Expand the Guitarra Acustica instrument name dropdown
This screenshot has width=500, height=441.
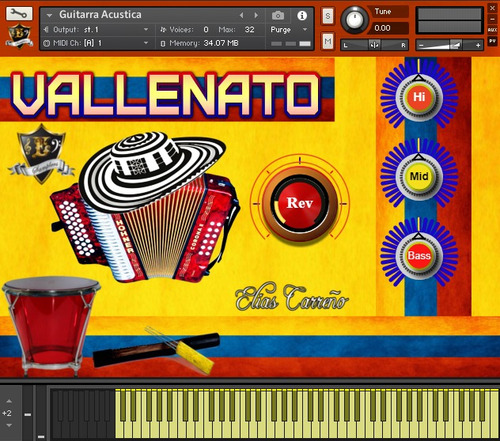[50, 15]
